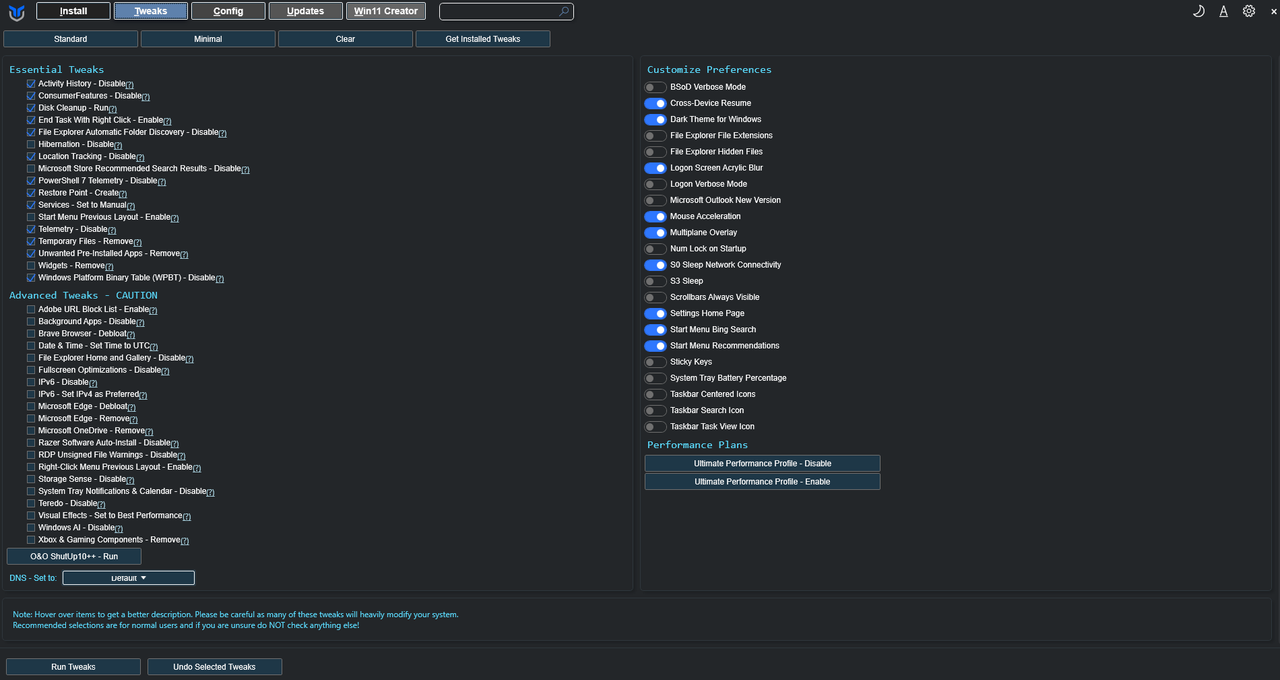Open the Win11 Creator tab
This screenshot has width=1280, height=680.
[x=386, y=11]
